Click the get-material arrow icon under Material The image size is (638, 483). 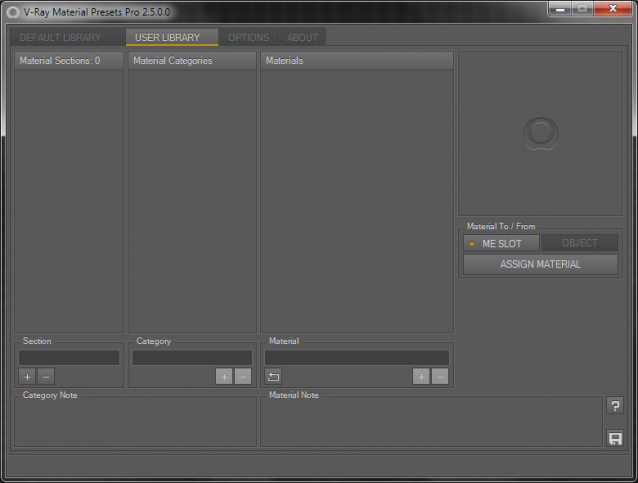pyautogui.click(x=273, y=376)
